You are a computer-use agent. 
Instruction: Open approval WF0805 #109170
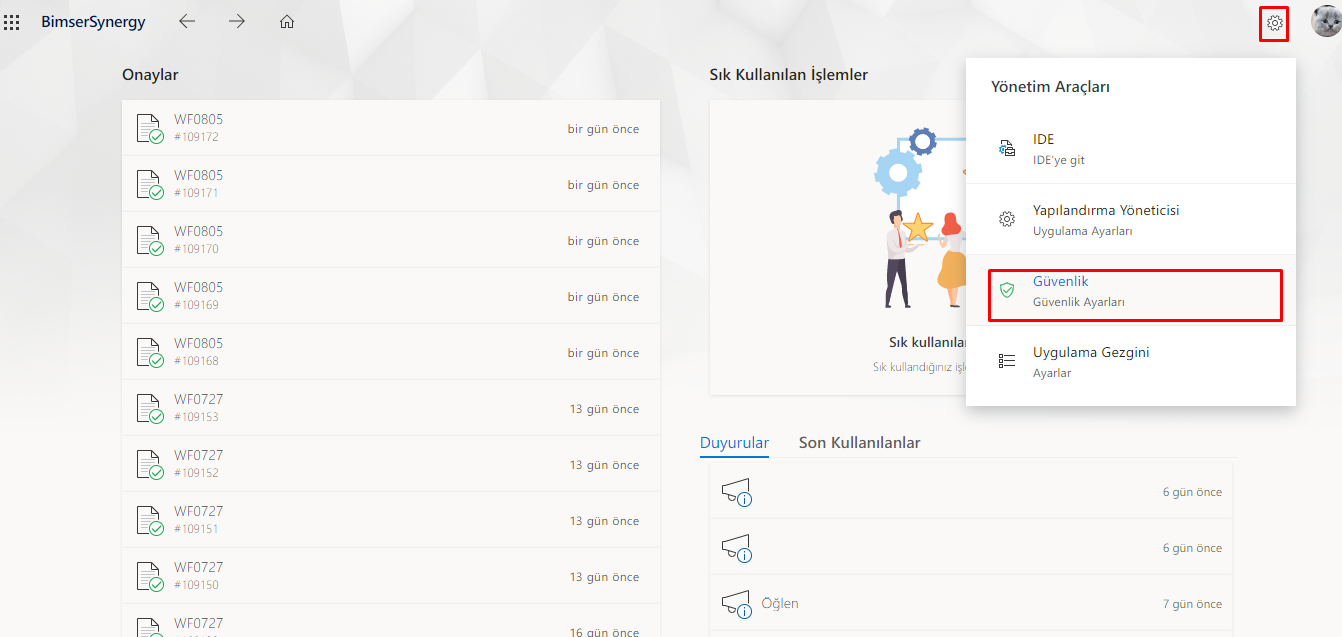click(x=391, y=240)
